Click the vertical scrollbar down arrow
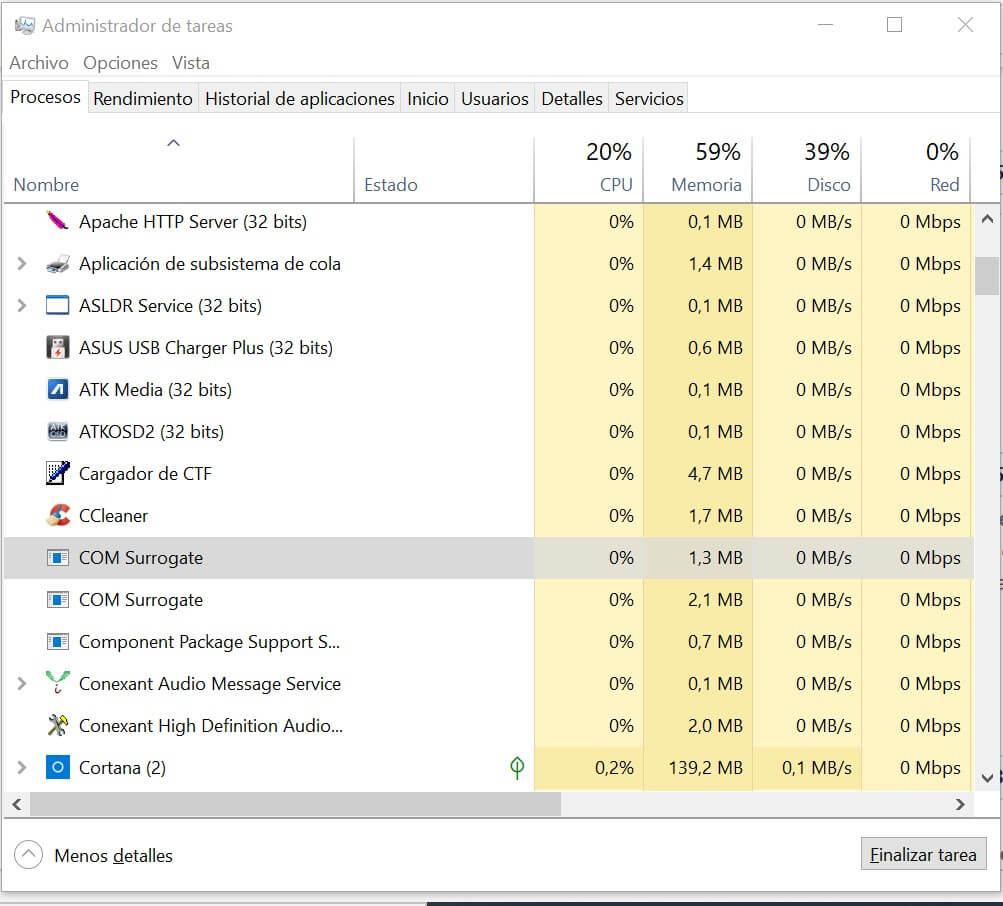The width and height of the screenshot is (1003, 906). pyautogui.click(x=987, y=778)
